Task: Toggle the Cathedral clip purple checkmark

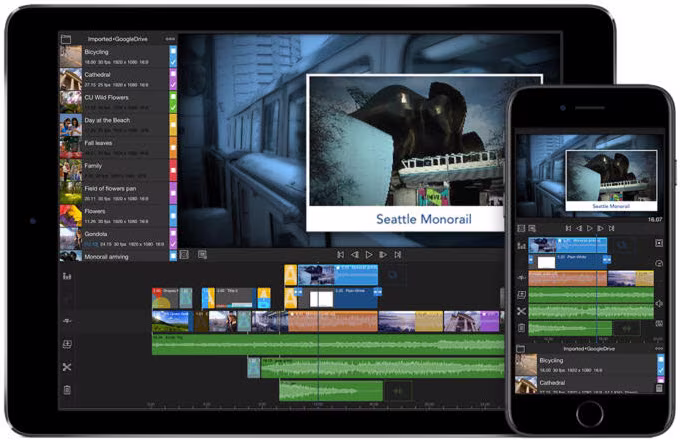Action: tap(173, 85)
